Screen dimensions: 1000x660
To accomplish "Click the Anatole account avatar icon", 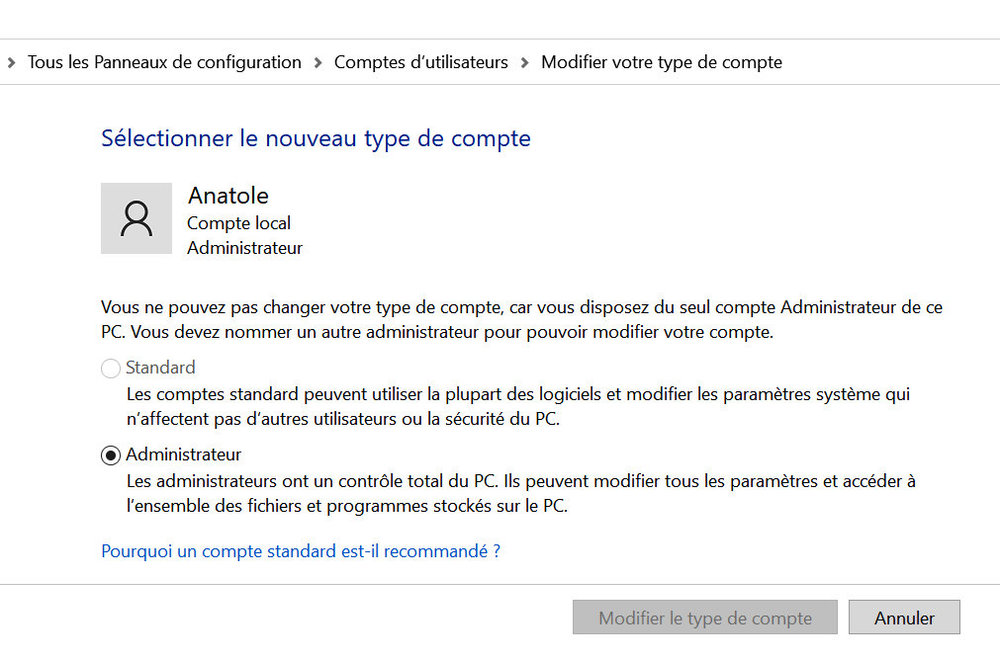I will click(x=136, y=218).
